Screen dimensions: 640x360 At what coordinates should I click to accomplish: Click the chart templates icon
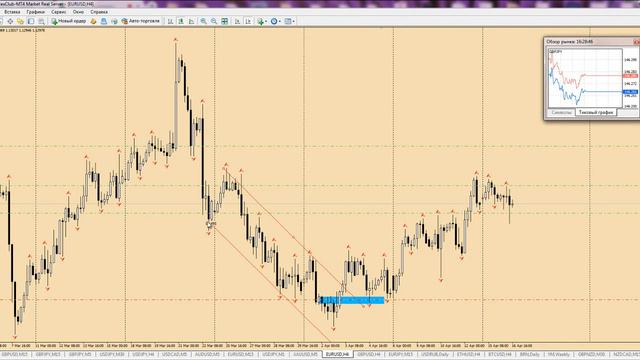click(288, 21)
